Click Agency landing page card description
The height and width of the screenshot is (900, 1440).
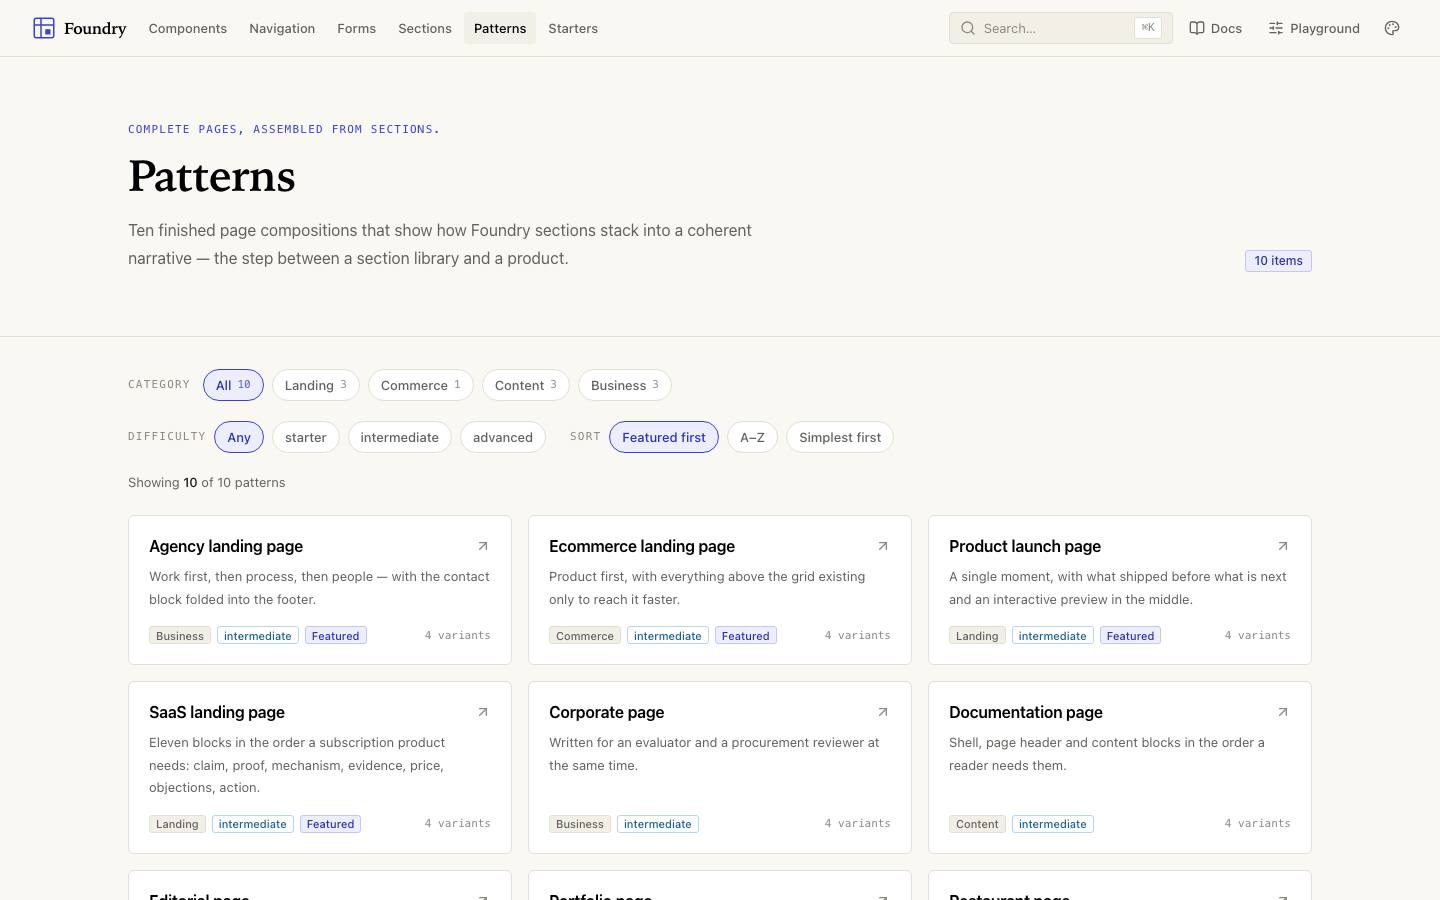319,588
